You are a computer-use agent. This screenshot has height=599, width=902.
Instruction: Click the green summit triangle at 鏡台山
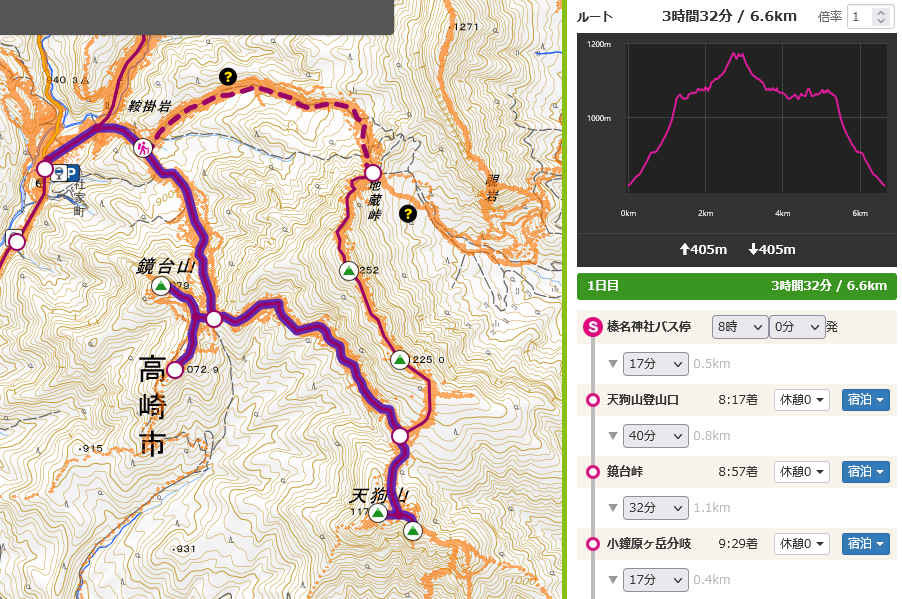click(160, 288)
